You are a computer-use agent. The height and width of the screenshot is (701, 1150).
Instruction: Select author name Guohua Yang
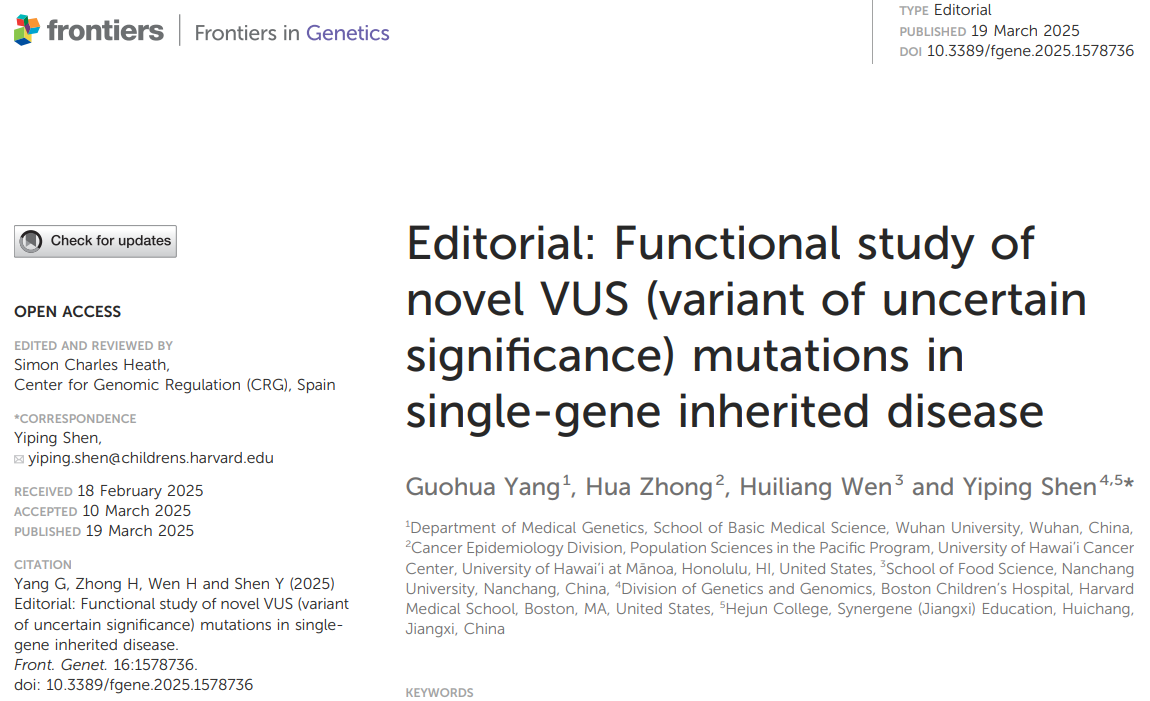(482, 487)
